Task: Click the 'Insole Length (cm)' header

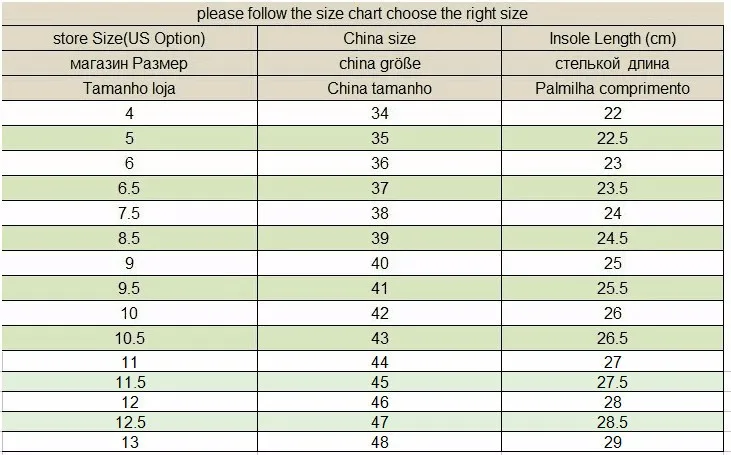Action: click(x=613, y=39)
